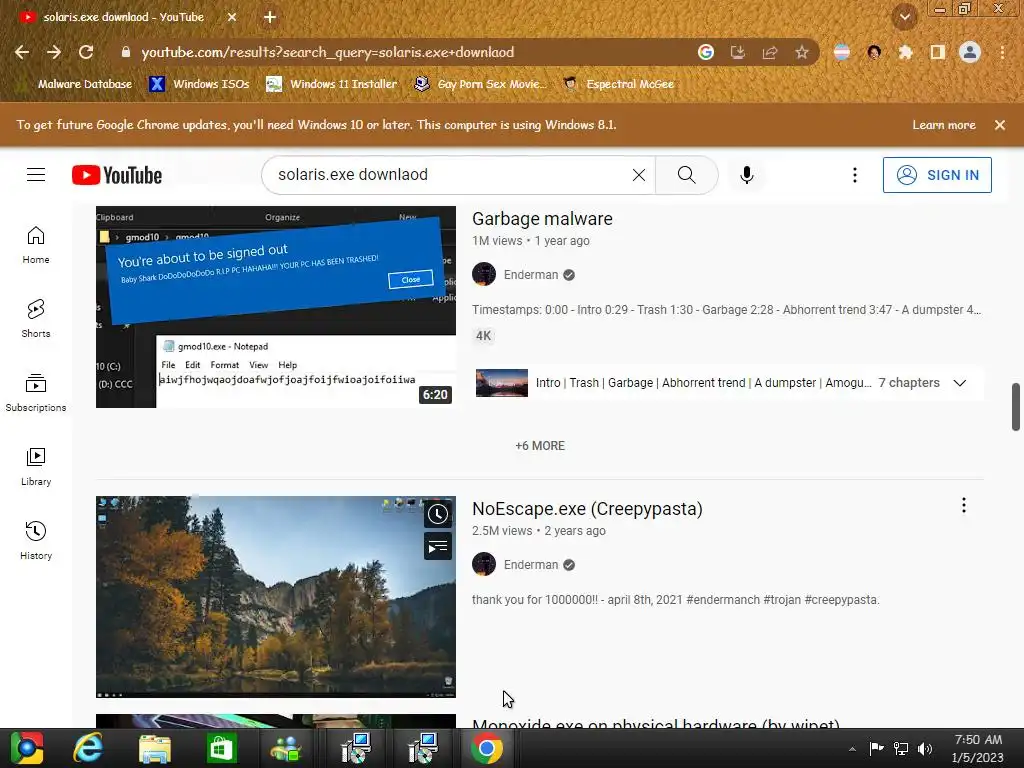Click the 7:50 AM clock in taskbar
1024x768 pixels.
pos(978,740)
